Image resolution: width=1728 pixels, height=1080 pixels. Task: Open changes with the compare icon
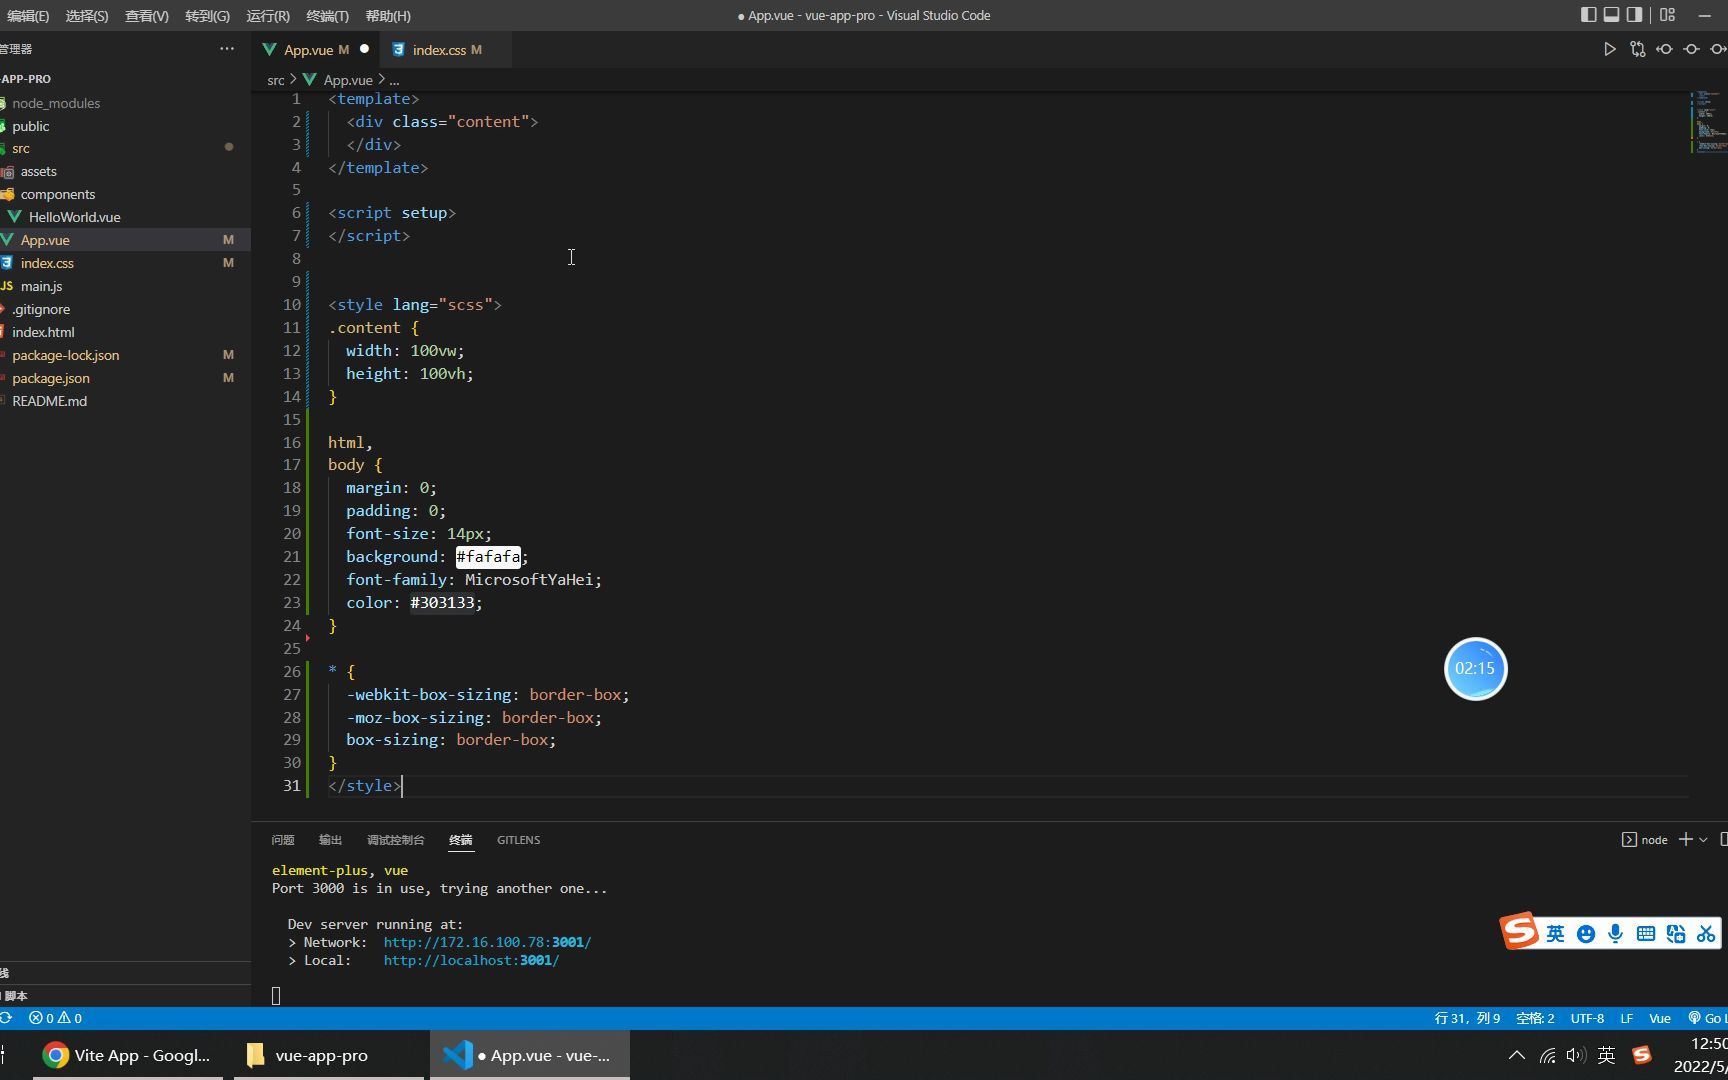pyautogui.click(x=1637, y=49)
